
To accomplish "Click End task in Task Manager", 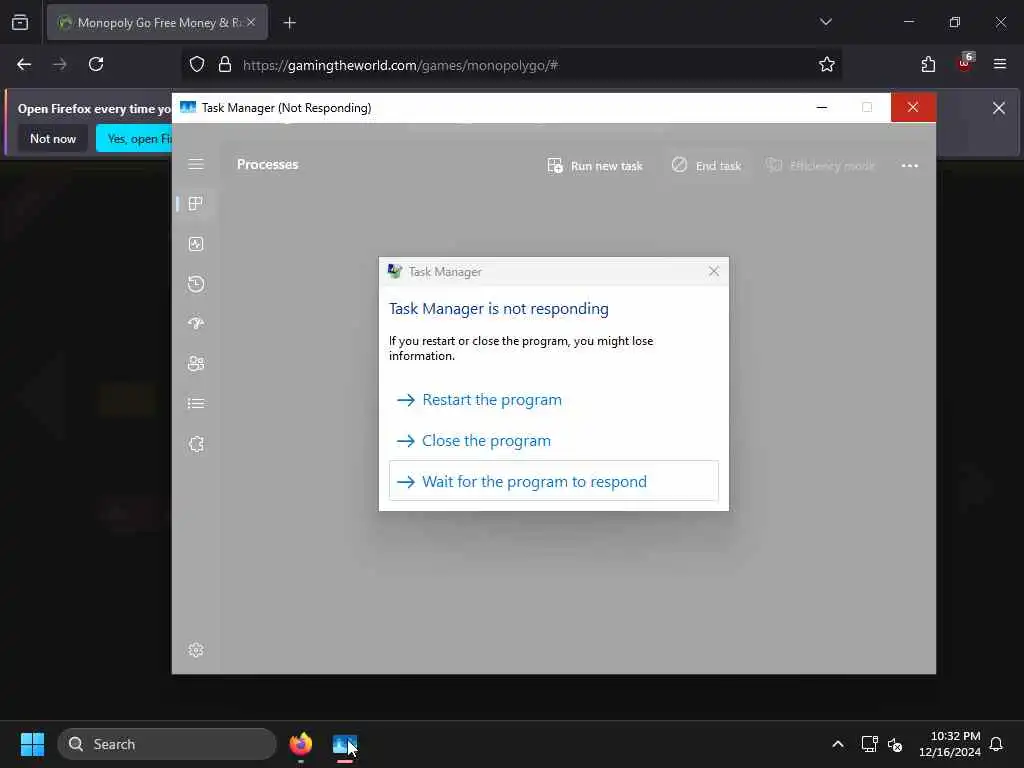I will pyautogui.click(x=707, y=166).
